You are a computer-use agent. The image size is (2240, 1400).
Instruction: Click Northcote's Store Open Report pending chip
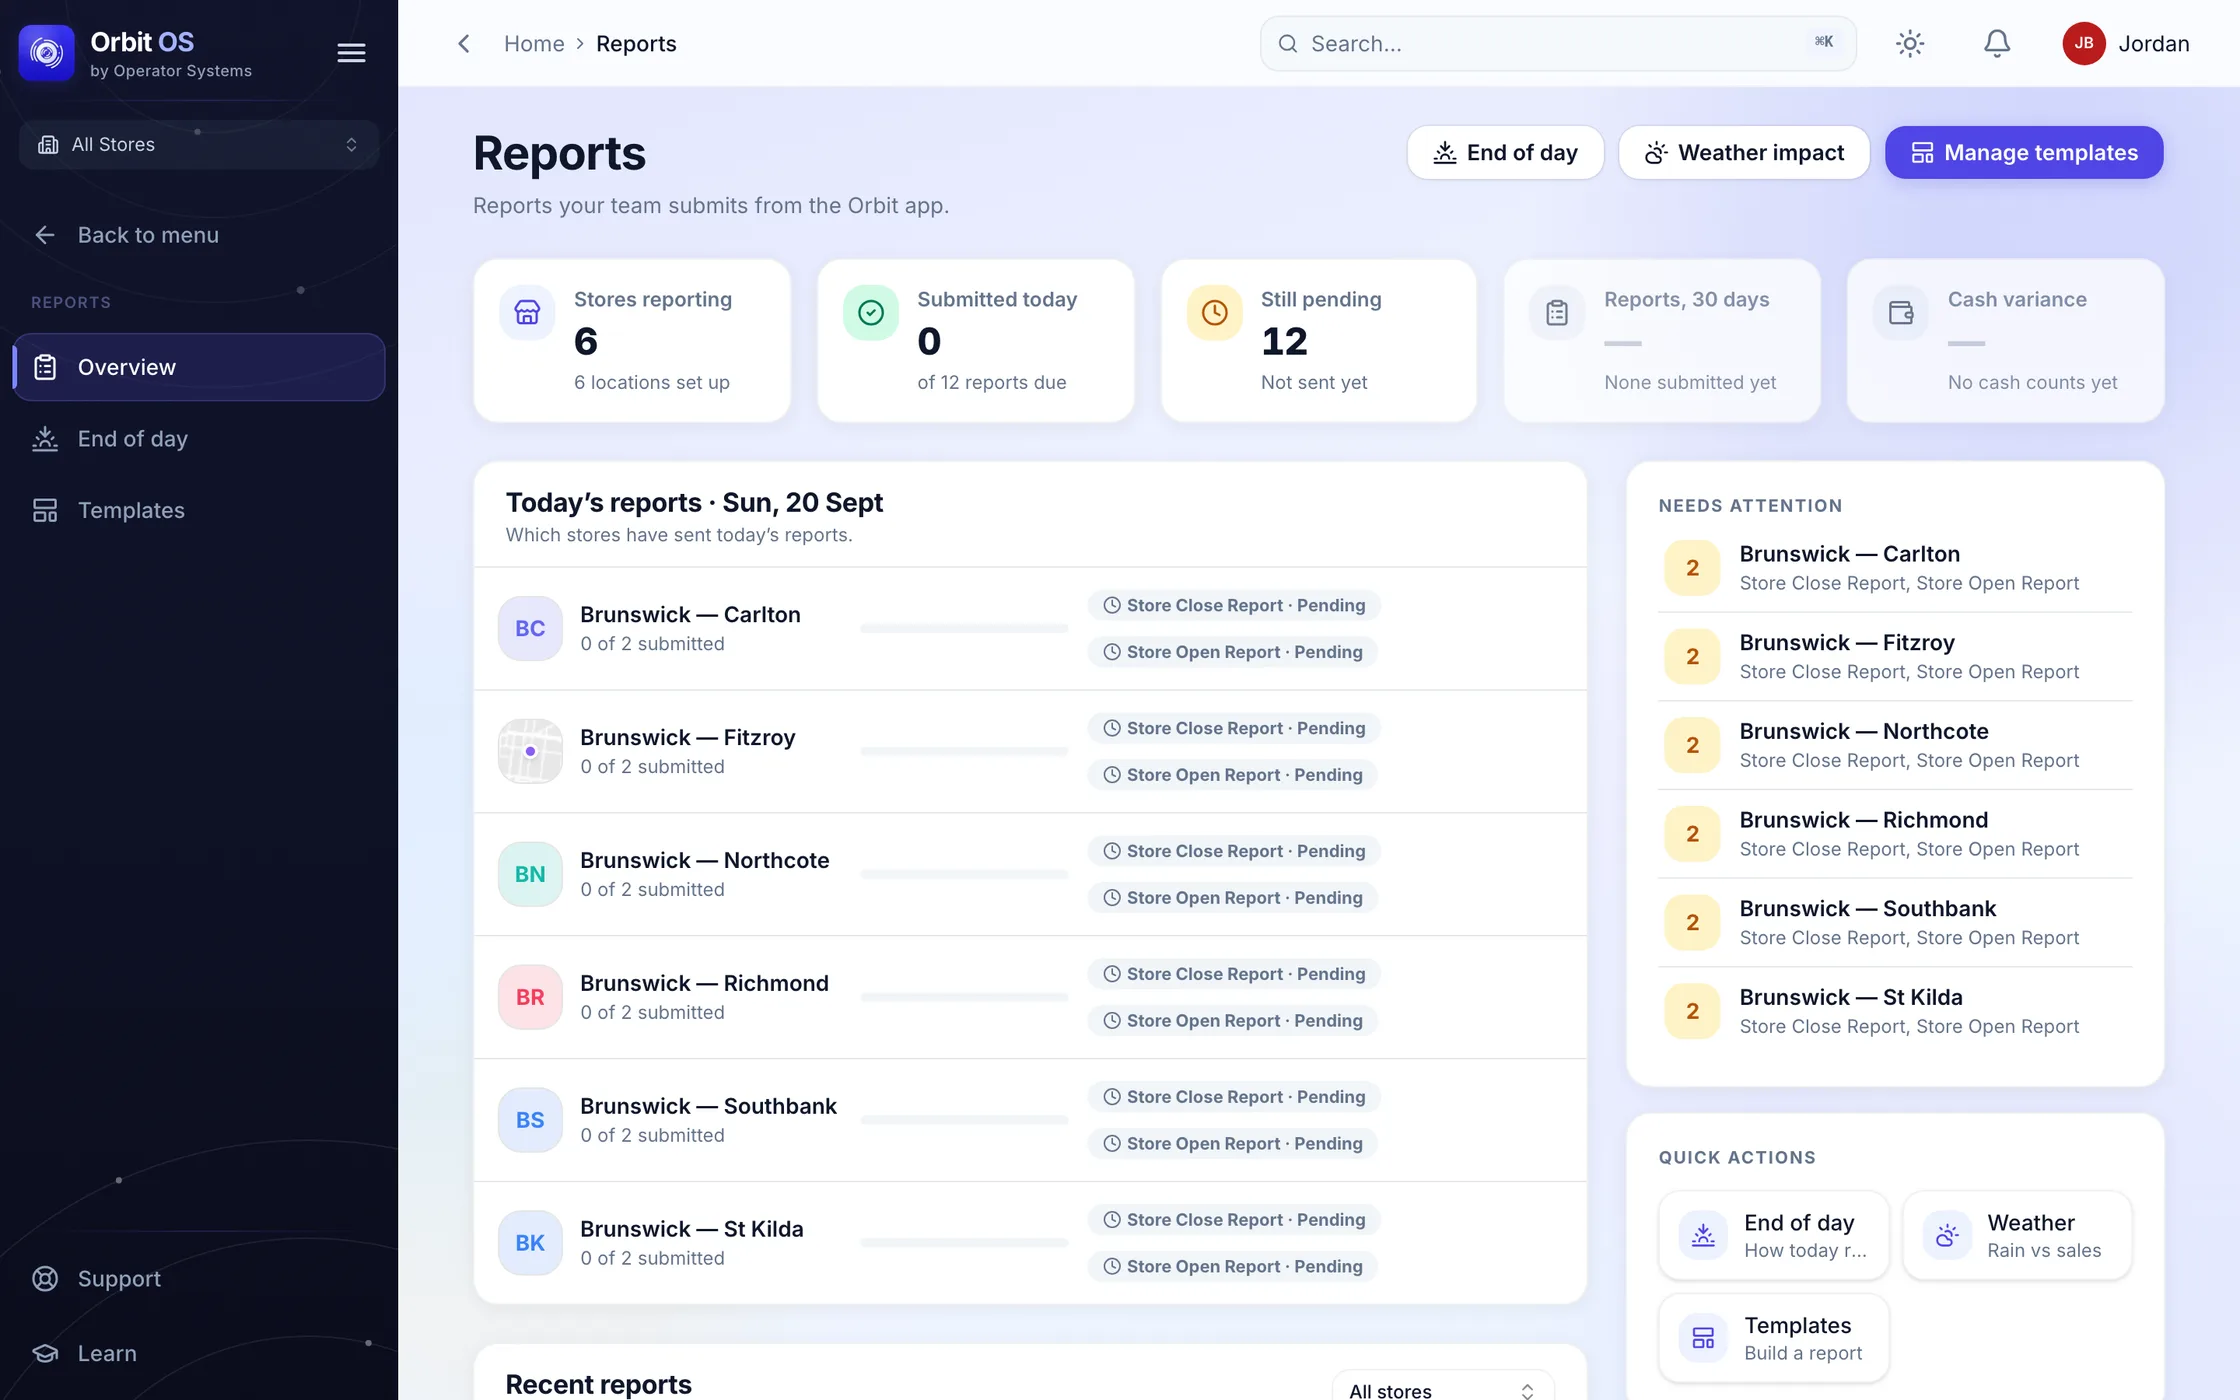point(1233,898)
